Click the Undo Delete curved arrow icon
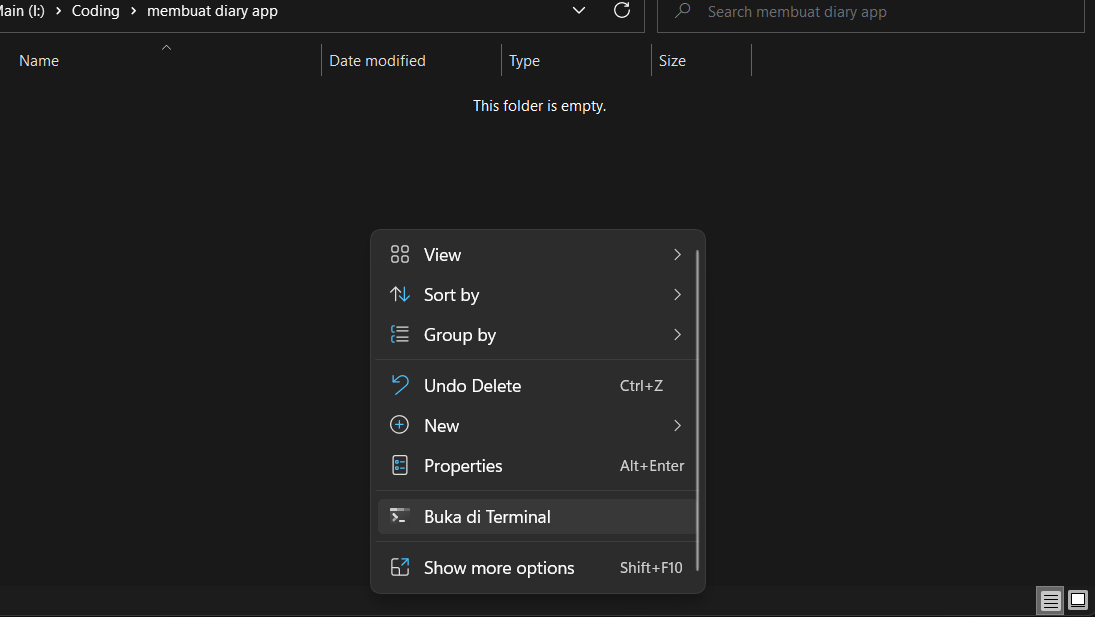This screenshot has height=617, width=1095. (x=400, y=385)
